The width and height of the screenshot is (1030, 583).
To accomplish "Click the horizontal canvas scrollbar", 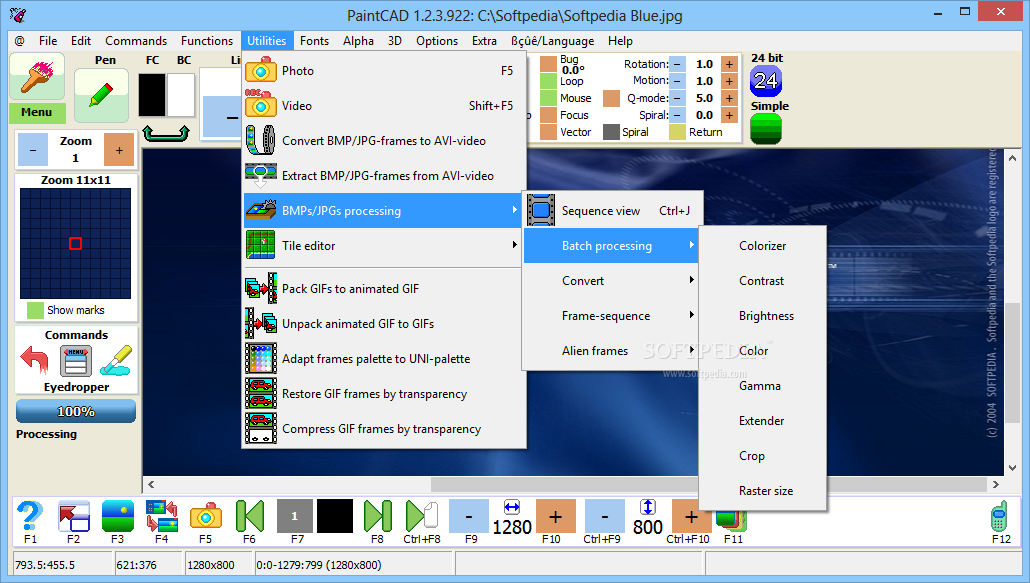I will point(573,485).
